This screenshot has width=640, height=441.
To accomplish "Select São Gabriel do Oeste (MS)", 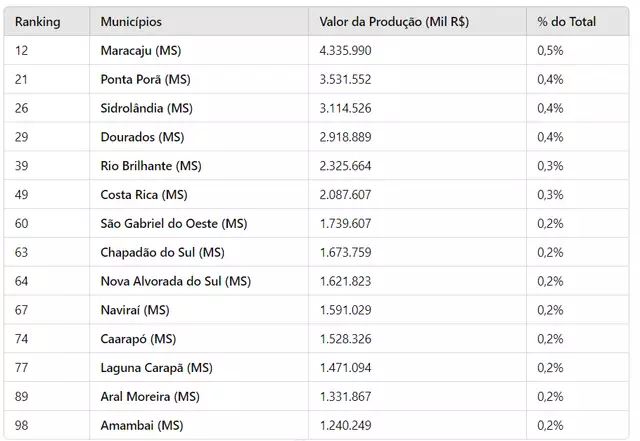I will [174, 223].
